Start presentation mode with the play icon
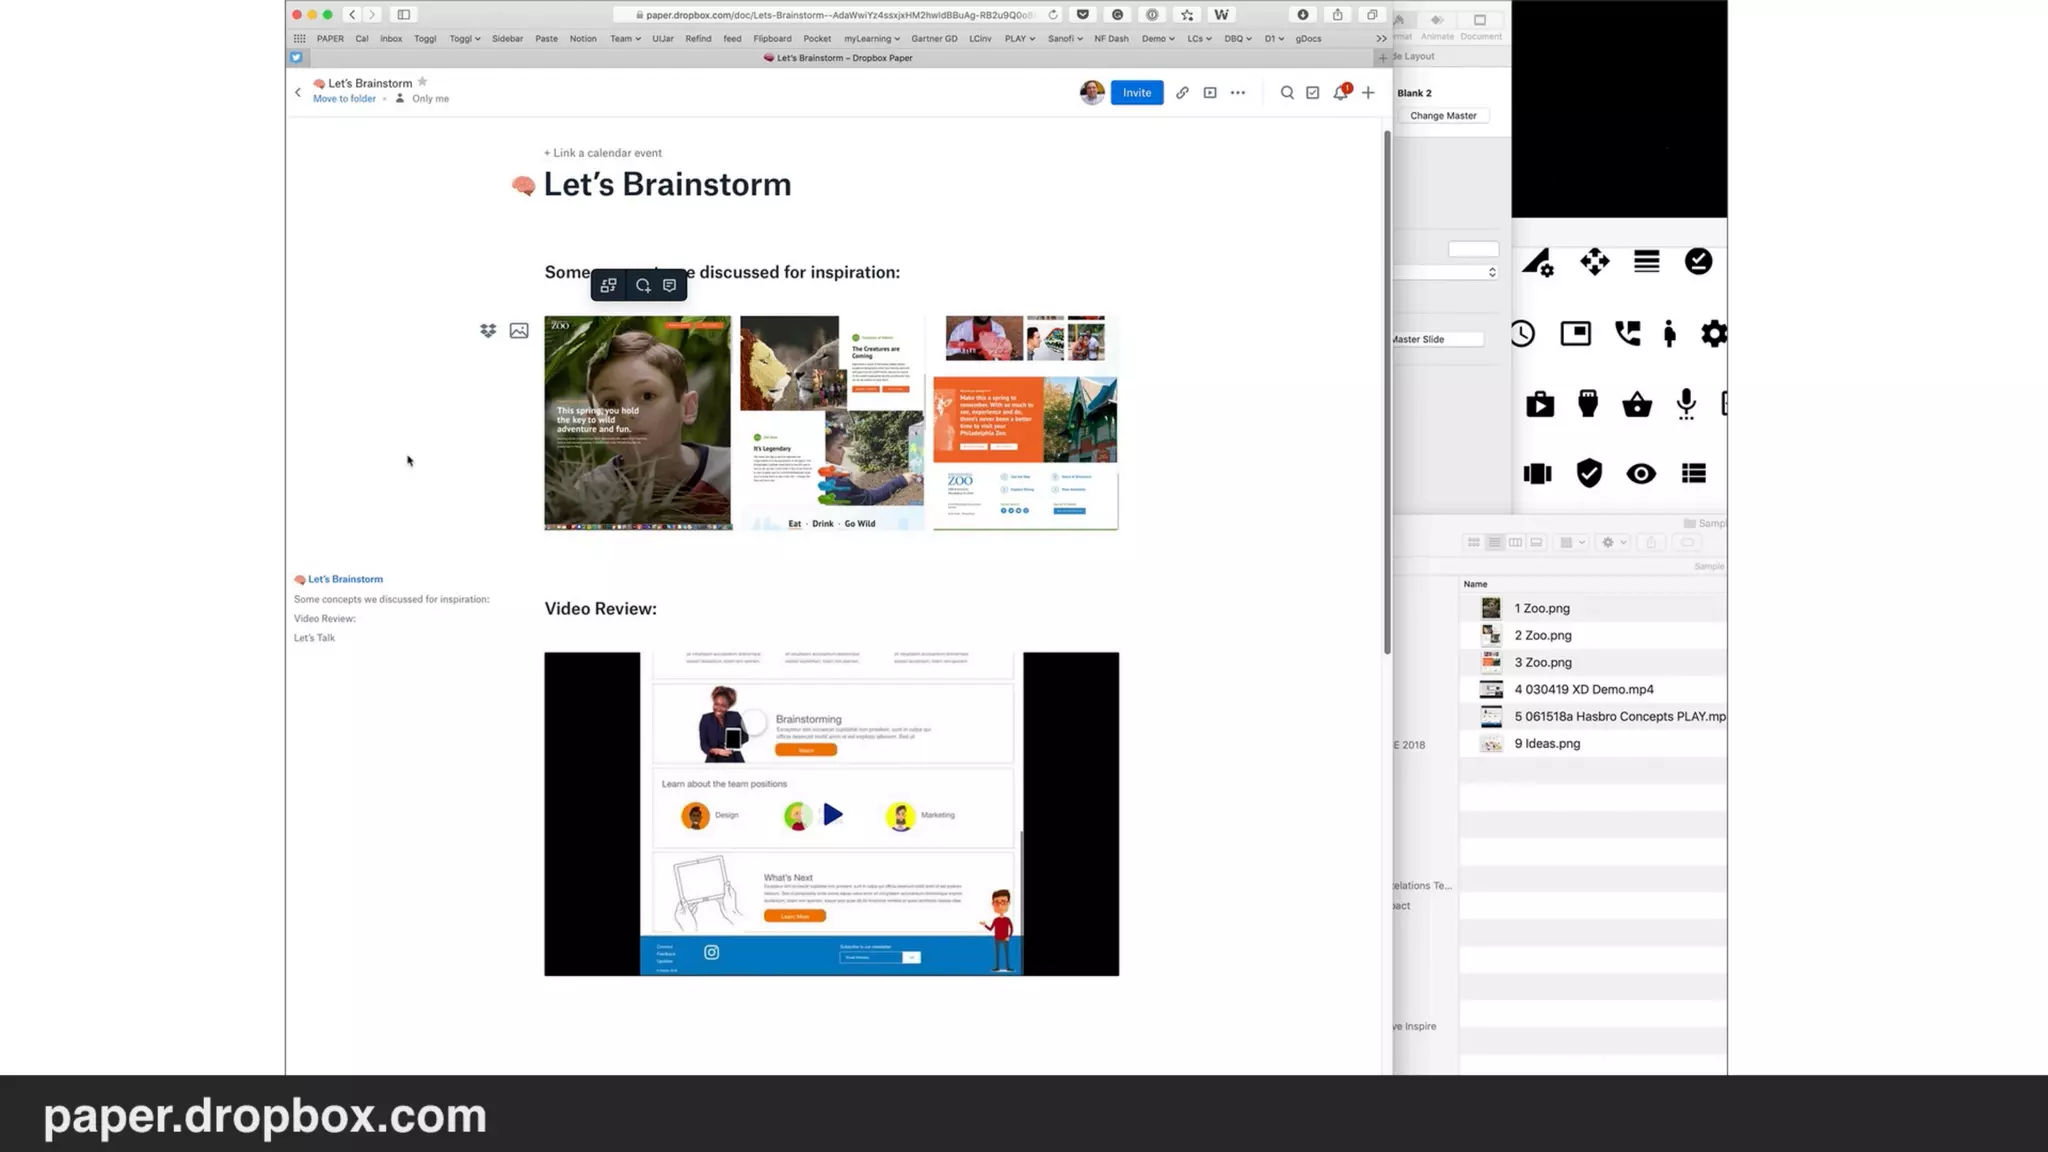The height and width of the screenshot is (1152, 2048). click(x=1210, y=93)
